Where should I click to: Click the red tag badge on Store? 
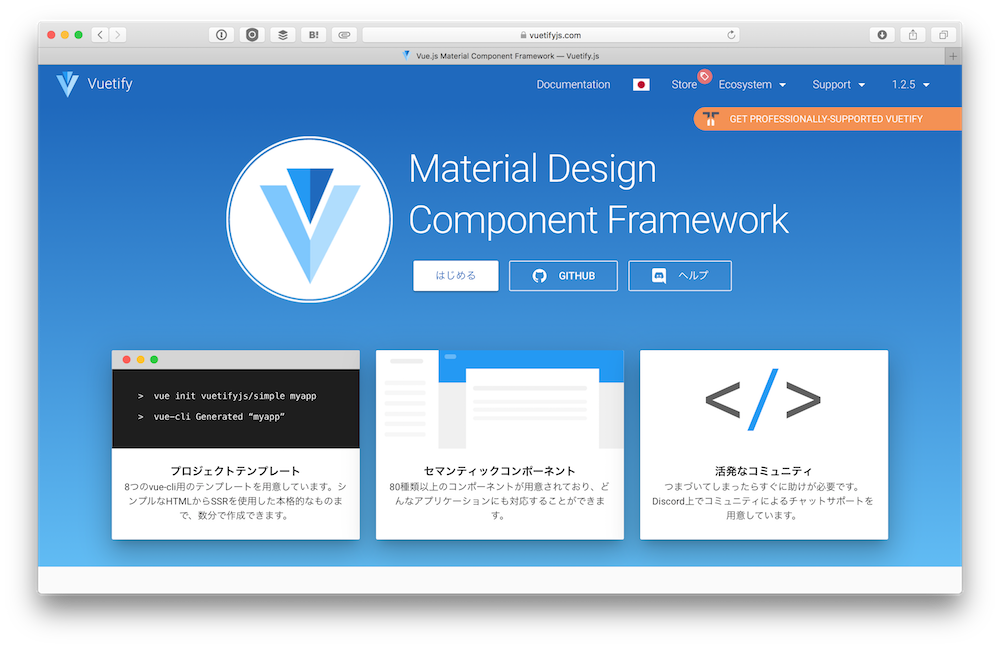click(704, 77)
